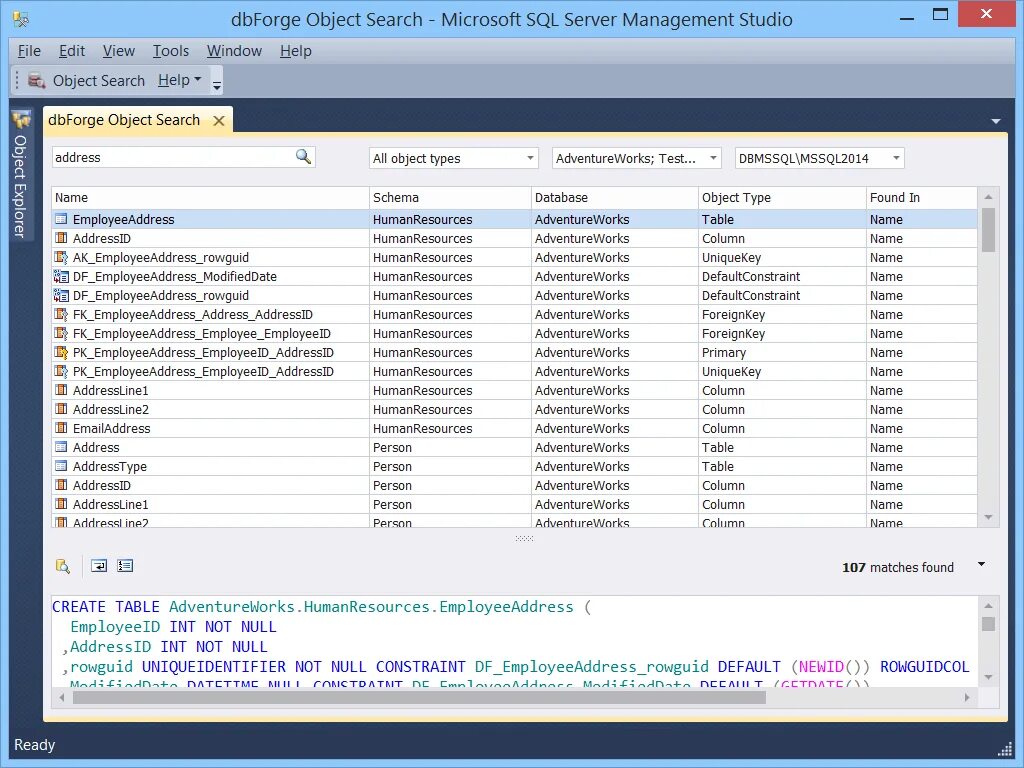Image resolution: width=1024 pixels, height=768 pixels.
Task: Select the AddressID row in Person schema
Action: (515, 485)
